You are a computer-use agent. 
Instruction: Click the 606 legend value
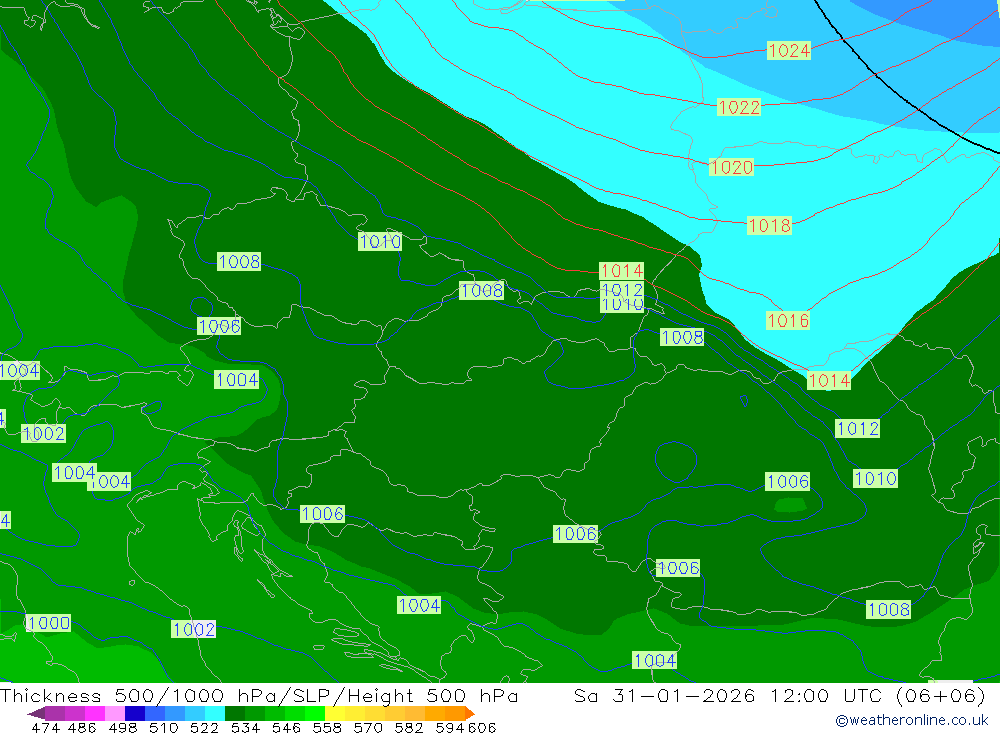pos(482,727)
